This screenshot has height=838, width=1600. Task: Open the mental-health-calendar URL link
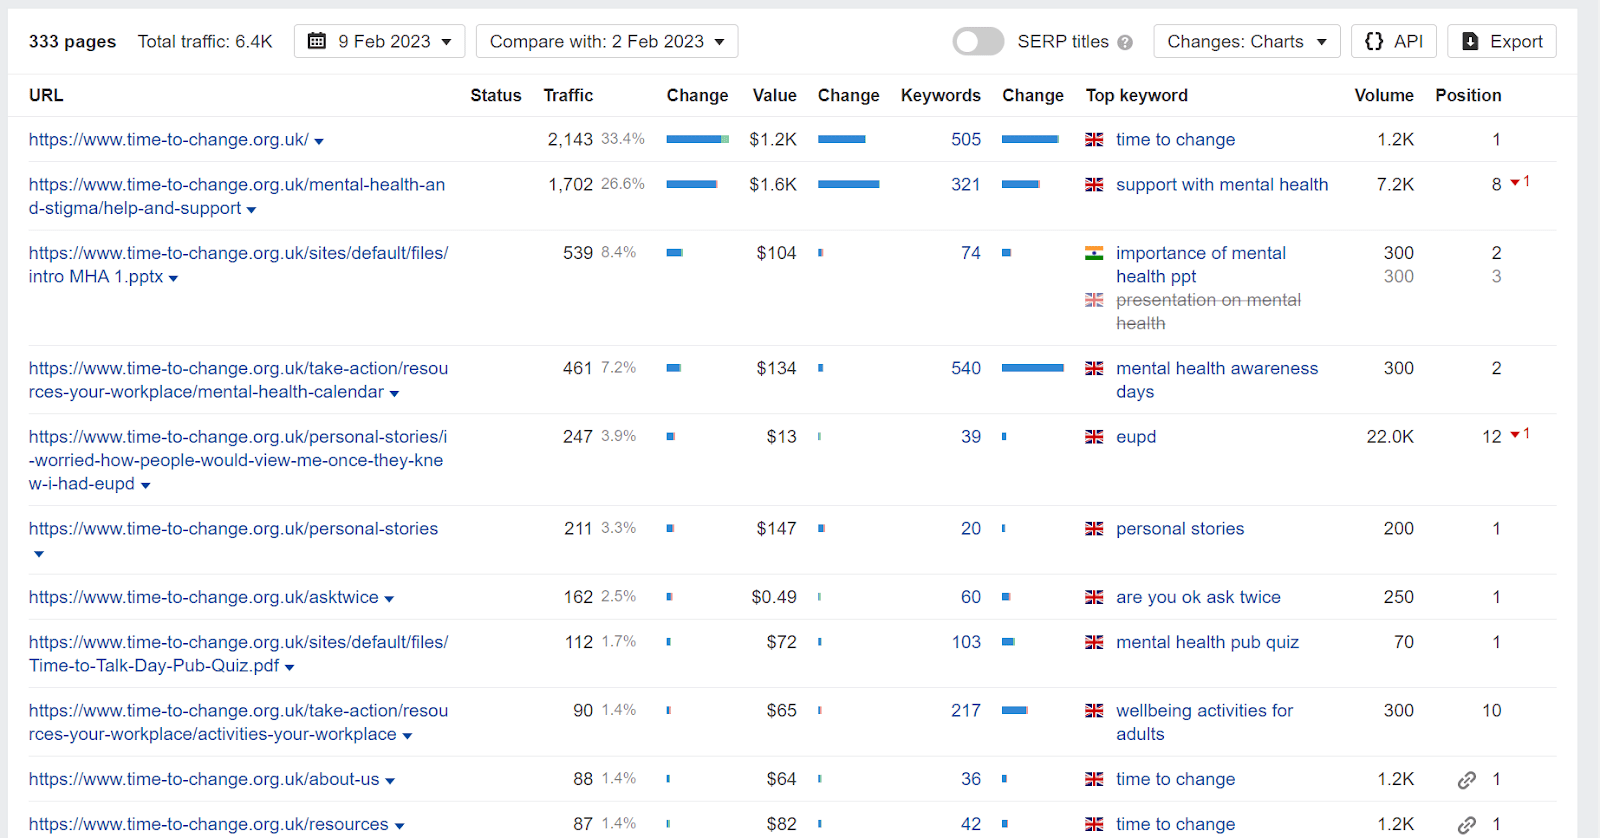(x=238, y=380)
